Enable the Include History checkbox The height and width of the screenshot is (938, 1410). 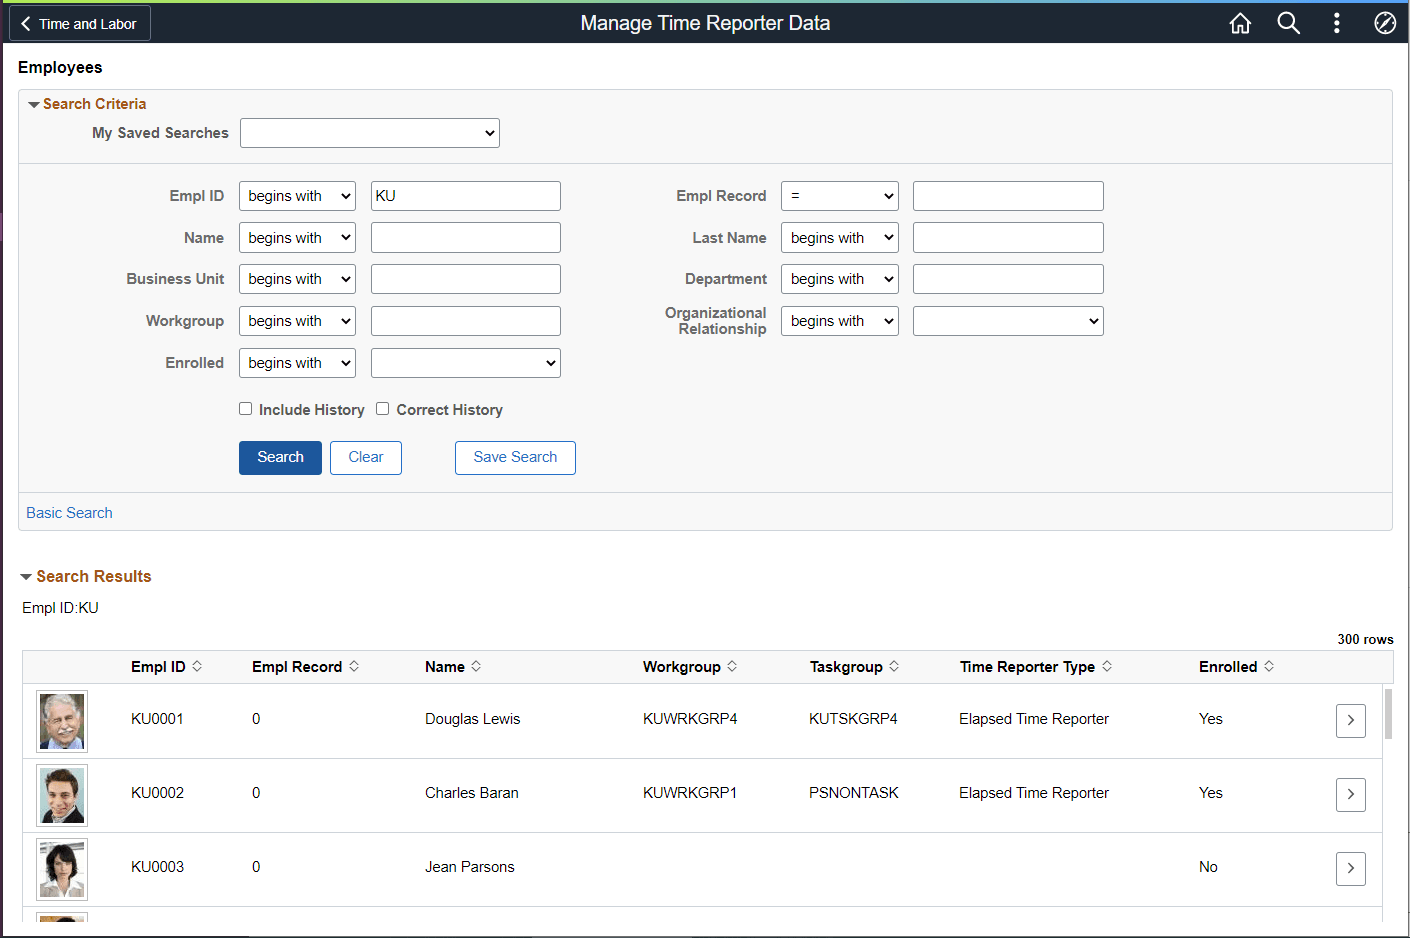click(x=245, y=408)
